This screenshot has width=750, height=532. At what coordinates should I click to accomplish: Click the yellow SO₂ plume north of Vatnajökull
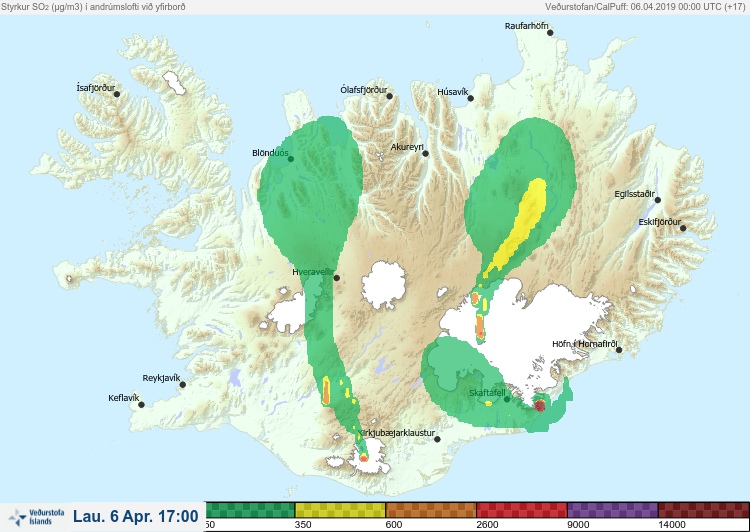pyautogui.click(x=521, y=225)
